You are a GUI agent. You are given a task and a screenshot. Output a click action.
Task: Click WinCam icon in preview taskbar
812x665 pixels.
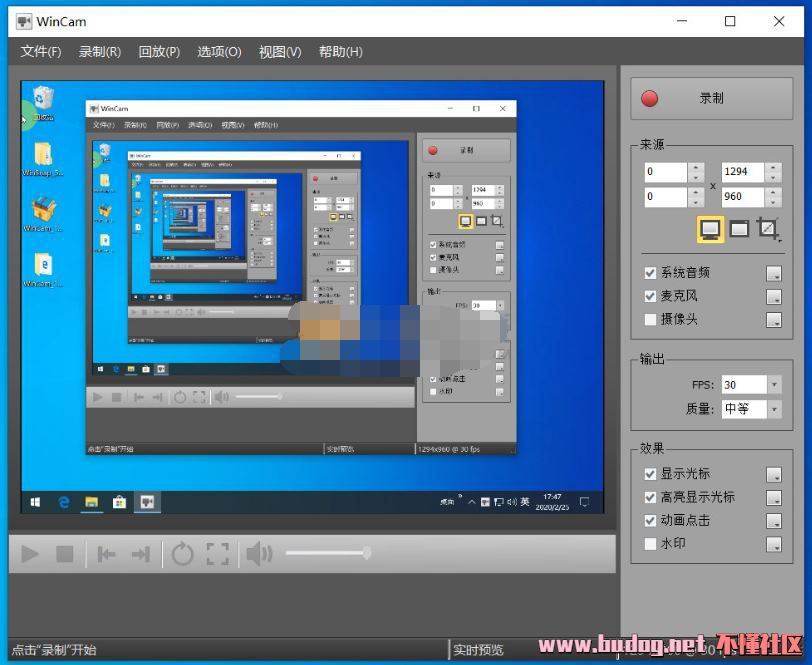(x=148, y=502)
